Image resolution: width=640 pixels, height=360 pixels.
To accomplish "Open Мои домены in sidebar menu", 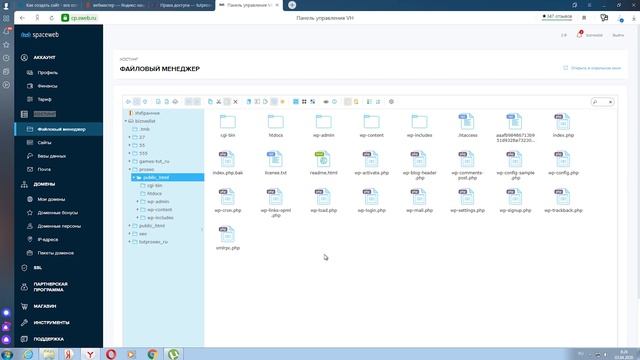I will tap(51, 199).
